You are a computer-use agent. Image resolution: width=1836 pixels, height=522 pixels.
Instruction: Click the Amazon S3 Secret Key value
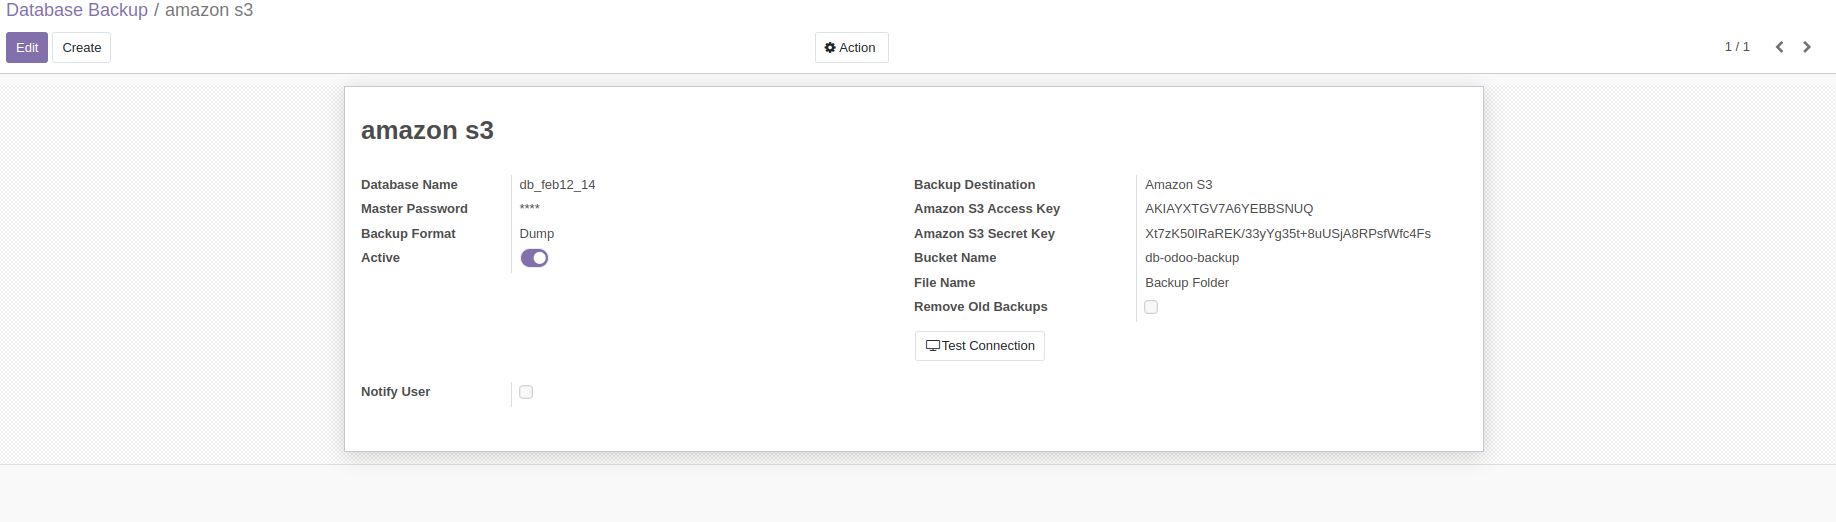coord(1287,234)
